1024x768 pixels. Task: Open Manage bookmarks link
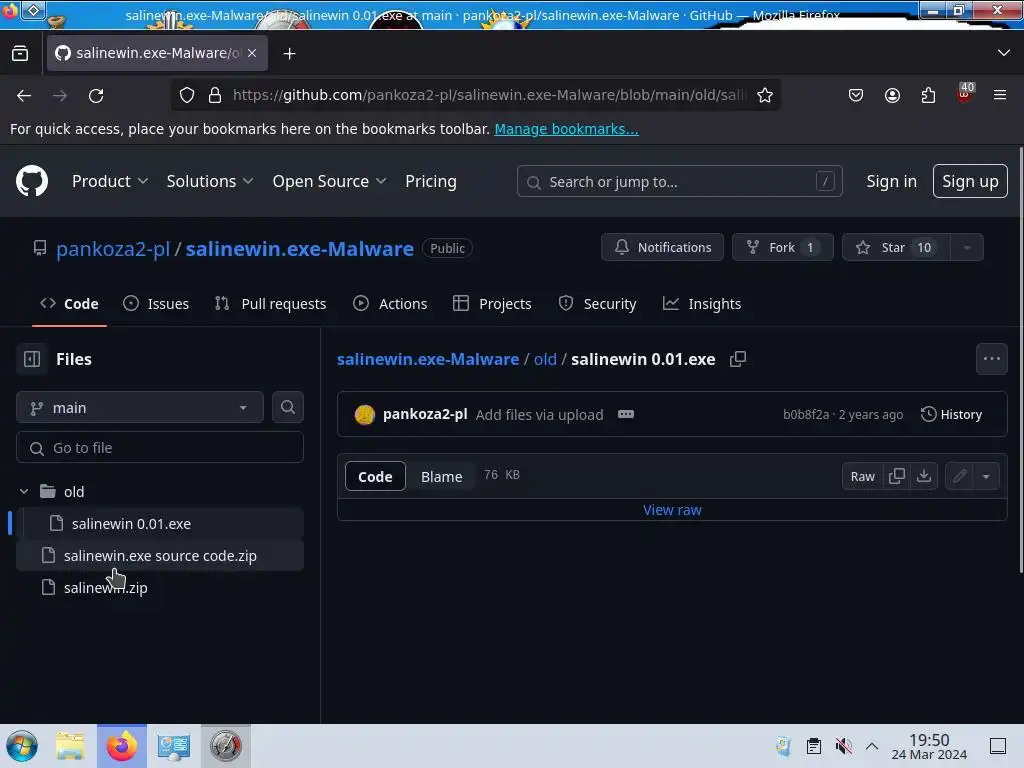[x=566, y=129]
